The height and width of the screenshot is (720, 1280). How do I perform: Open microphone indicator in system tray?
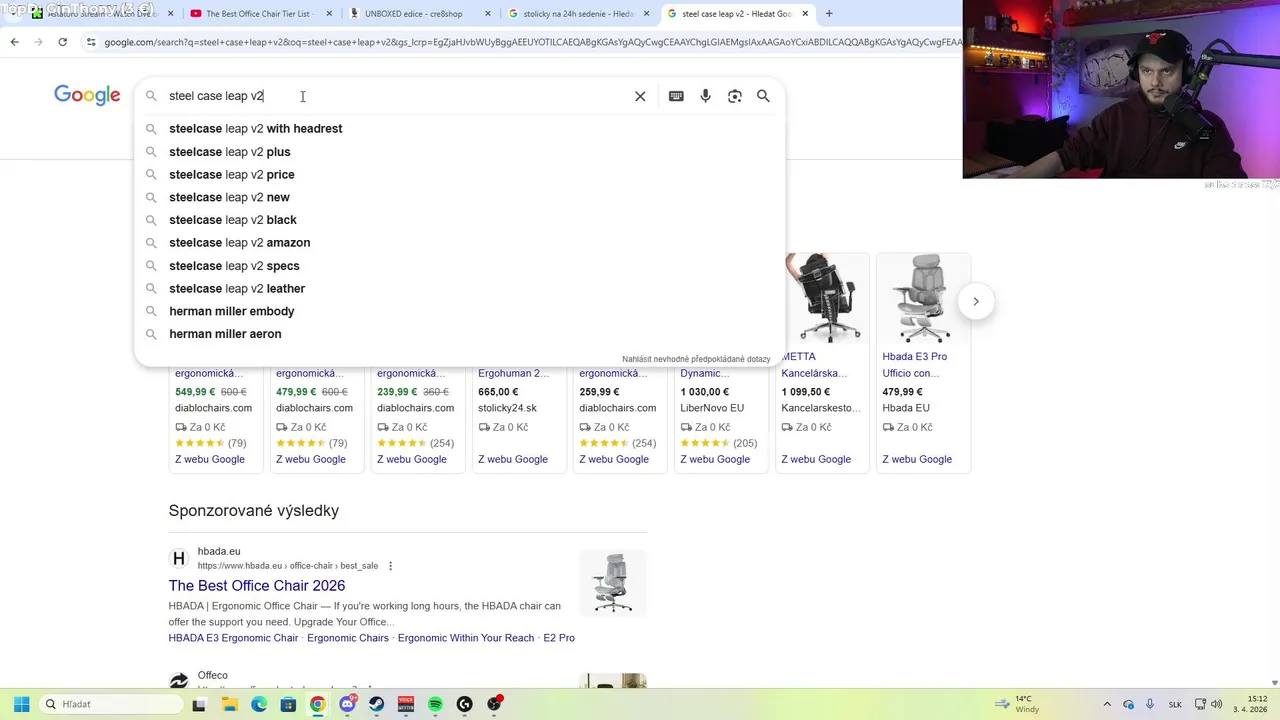pyautogui.click(x=1150, y=704)
